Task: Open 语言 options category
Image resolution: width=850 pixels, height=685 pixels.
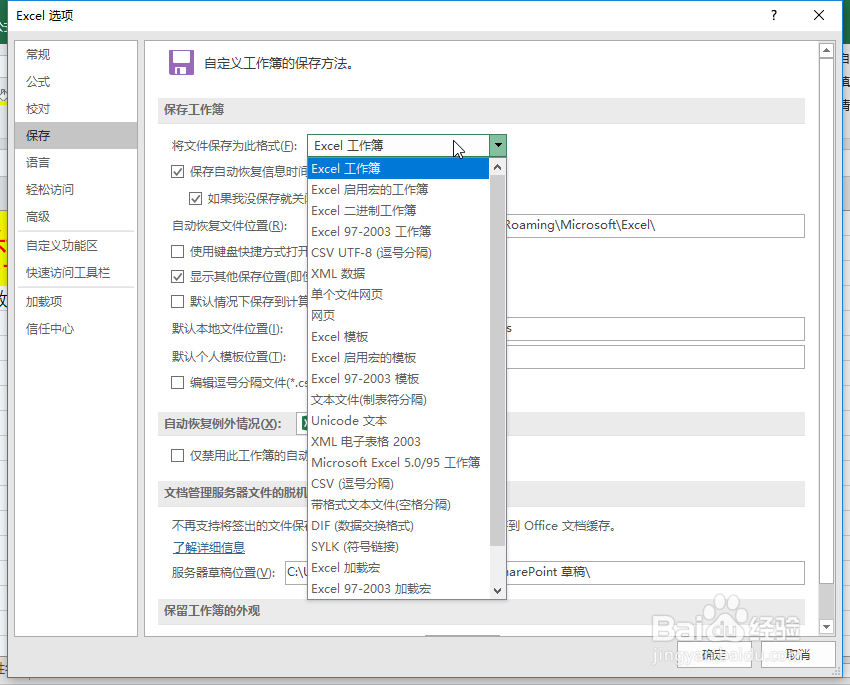Action: pyautogui.click(x=76, y=163)
